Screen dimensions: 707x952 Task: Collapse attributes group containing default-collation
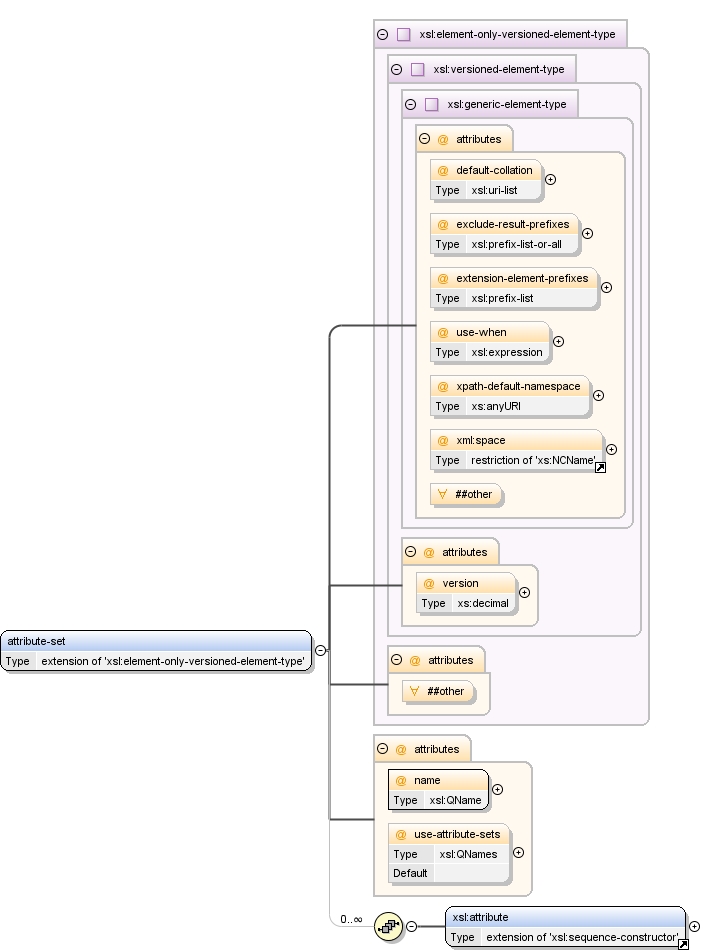coord(424,139)
